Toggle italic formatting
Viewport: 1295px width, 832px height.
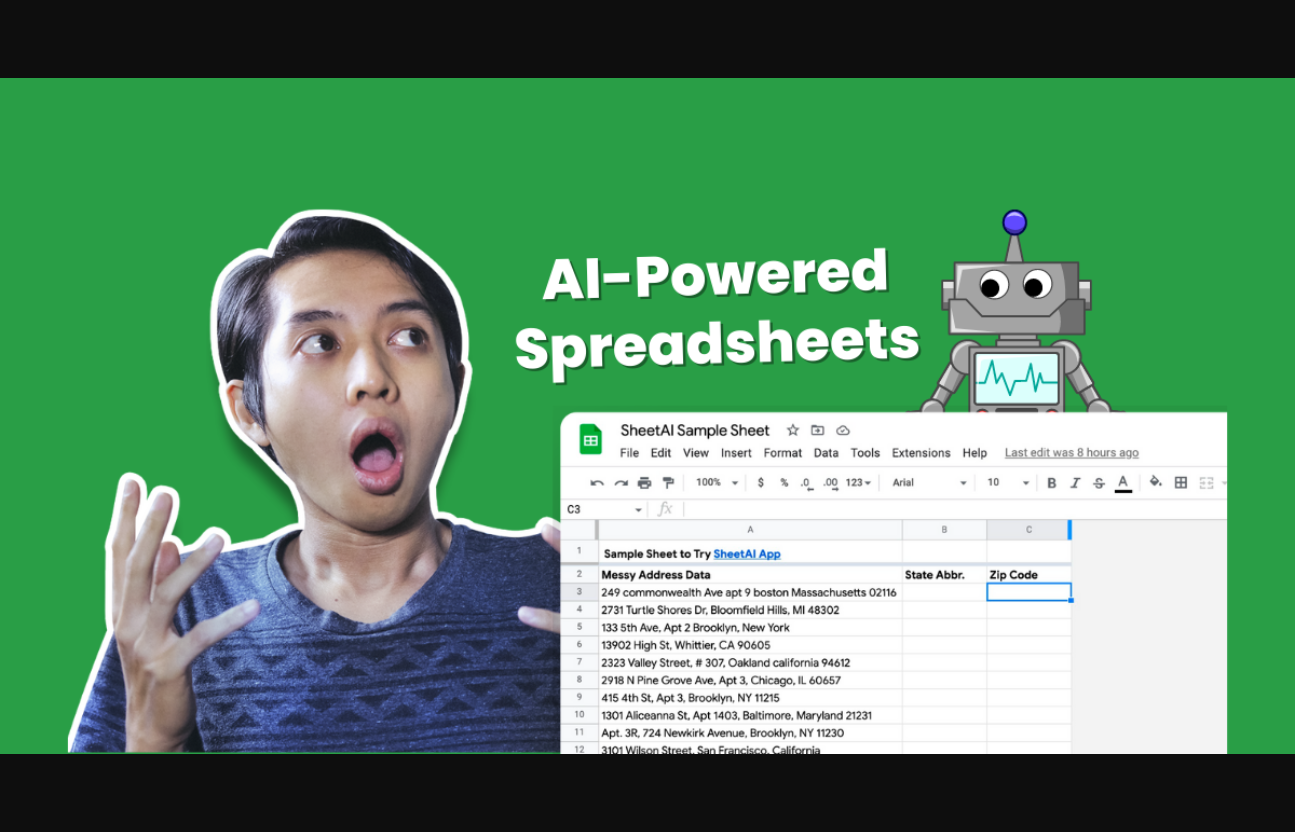pos(1075,483)
